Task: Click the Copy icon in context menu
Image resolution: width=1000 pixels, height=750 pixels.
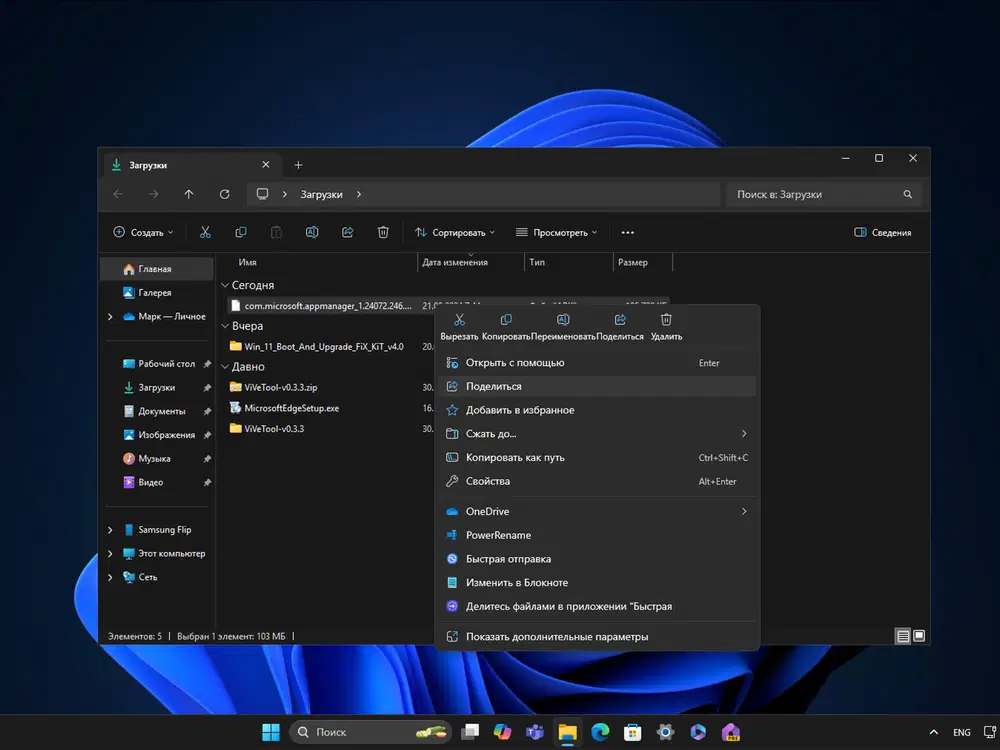Action: tap(506, 321)
